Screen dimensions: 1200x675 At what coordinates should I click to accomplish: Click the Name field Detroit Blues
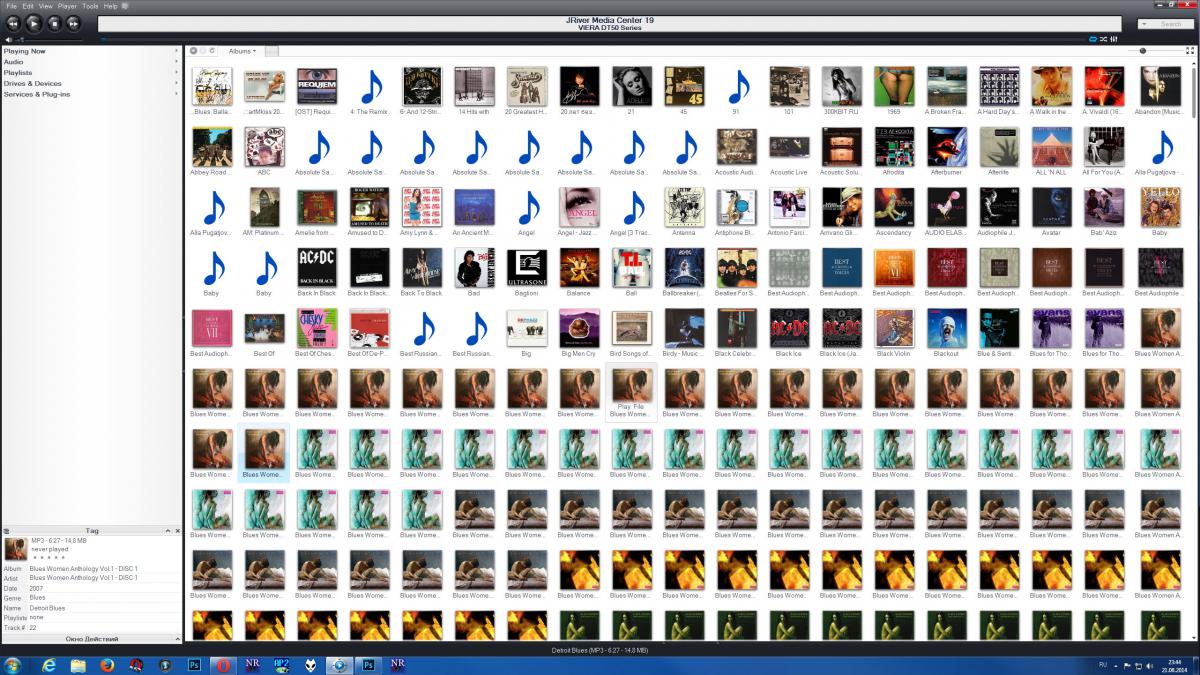pos(48,608)
